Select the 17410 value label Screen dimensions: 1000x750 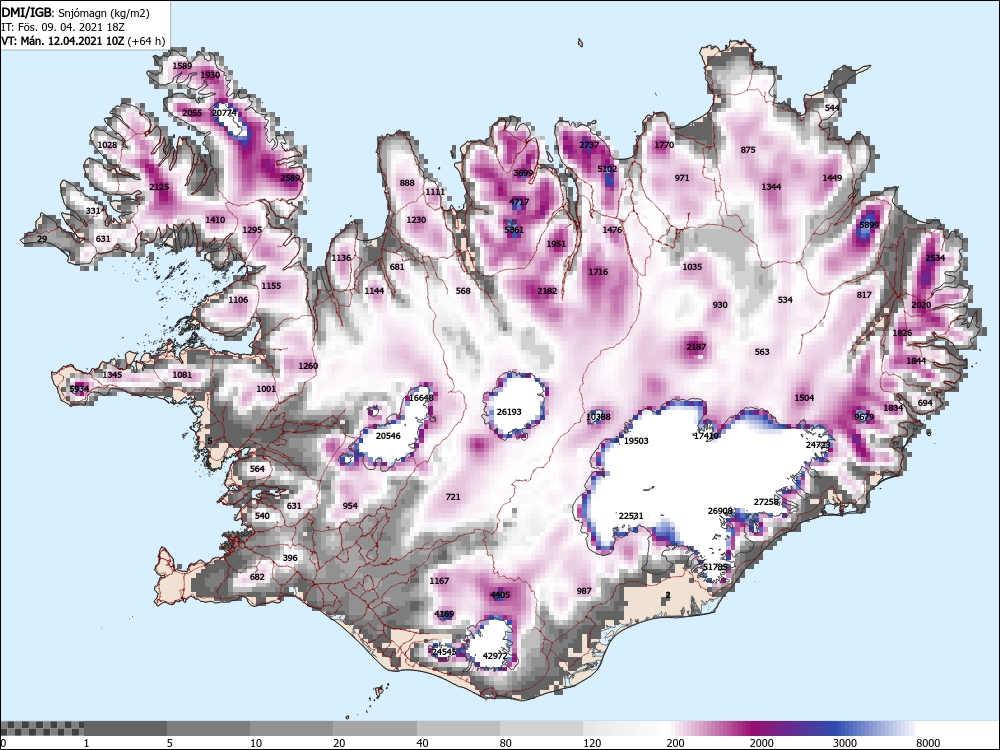point(706,436)
